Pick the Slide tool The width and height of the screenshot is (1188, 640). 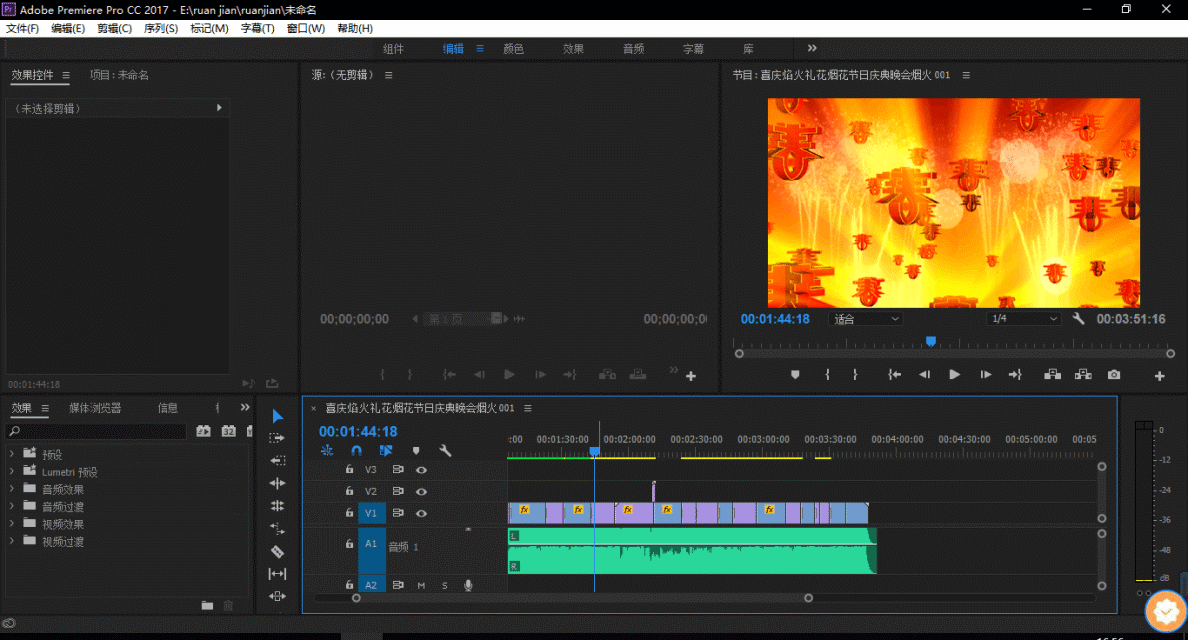point(277,596)
